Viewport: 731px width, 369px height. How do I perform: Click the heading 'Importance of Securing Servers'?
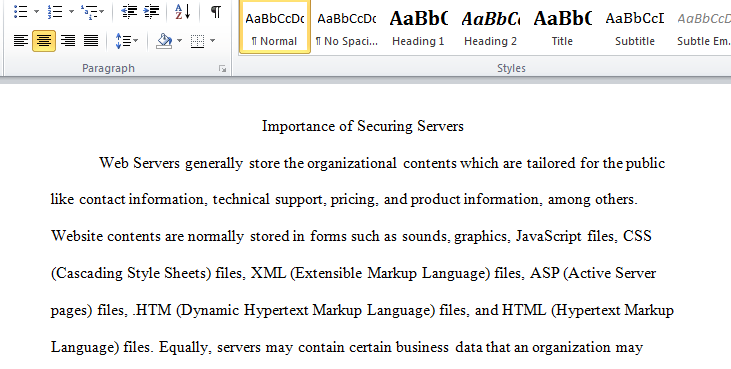(x=363, y=126)
